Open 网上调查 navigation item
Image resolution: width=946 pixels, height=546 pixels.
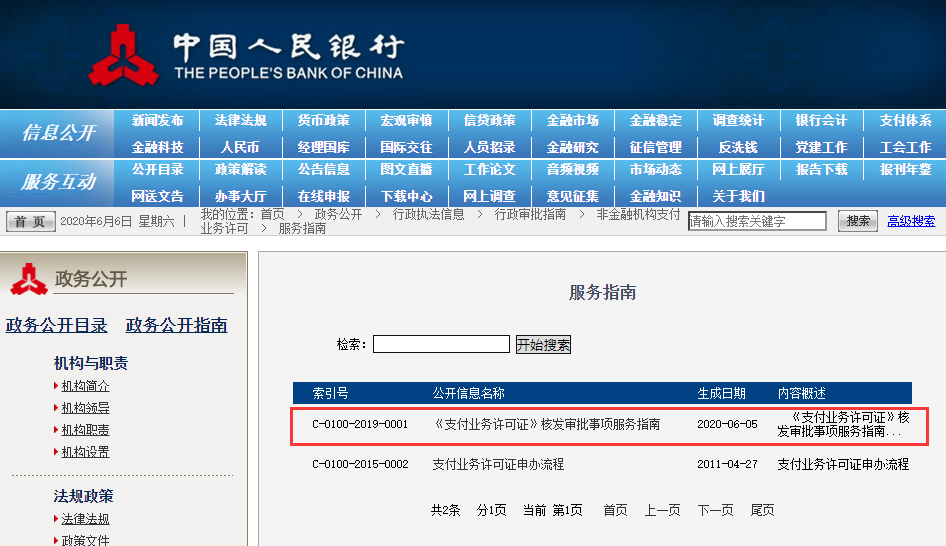(x=489, y=196)
